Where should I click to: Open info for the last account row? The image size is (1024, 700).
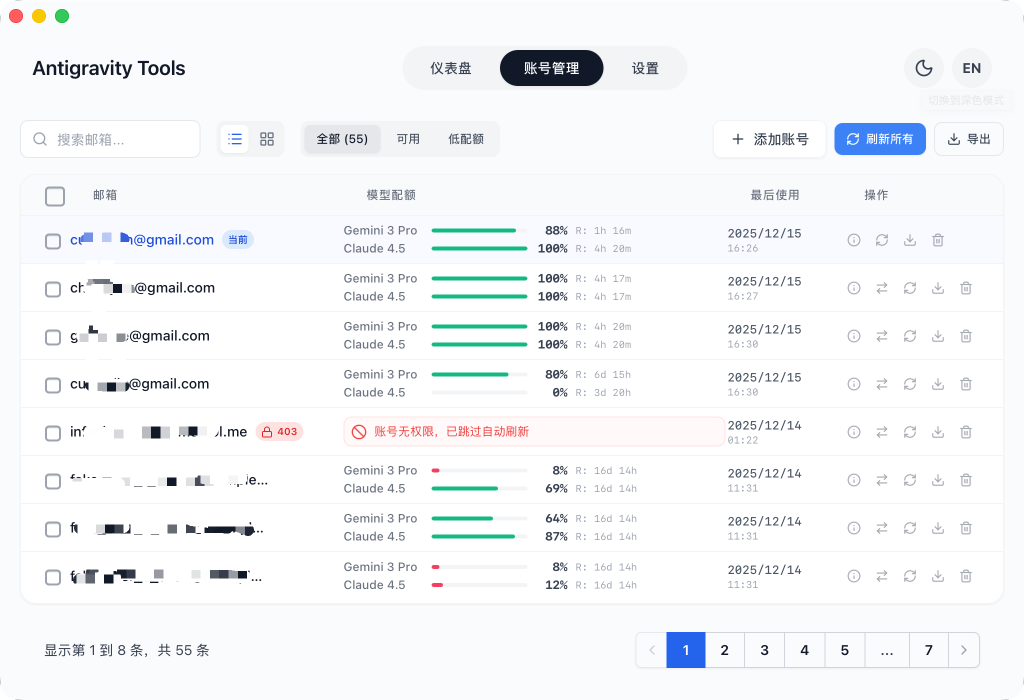click(x=853, y=576)
